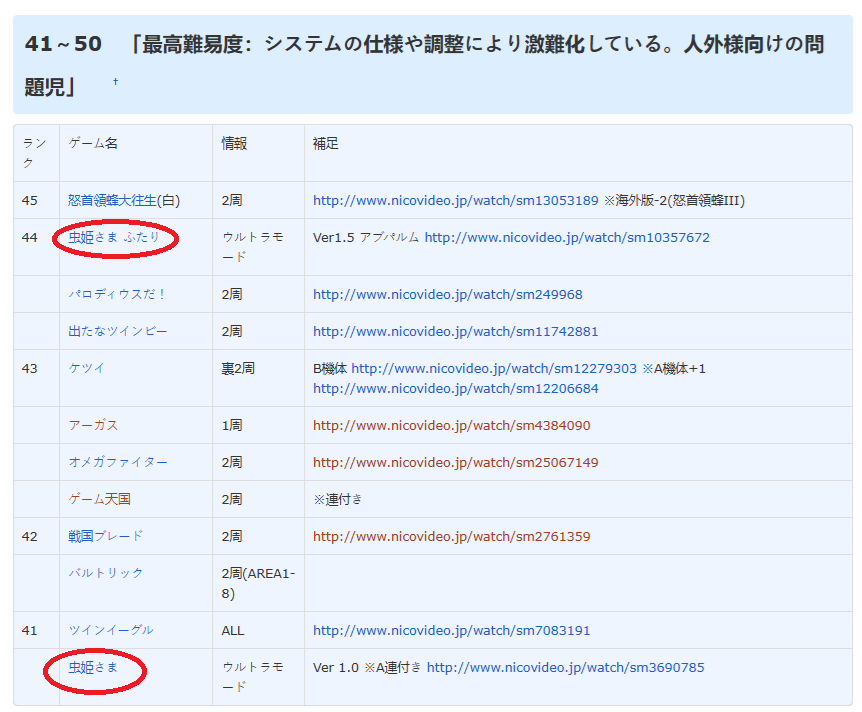Click the ※A機体+1 note in ケツイ row
The width and height of the screenshot is (862, 712).
[x=674, y=368]
